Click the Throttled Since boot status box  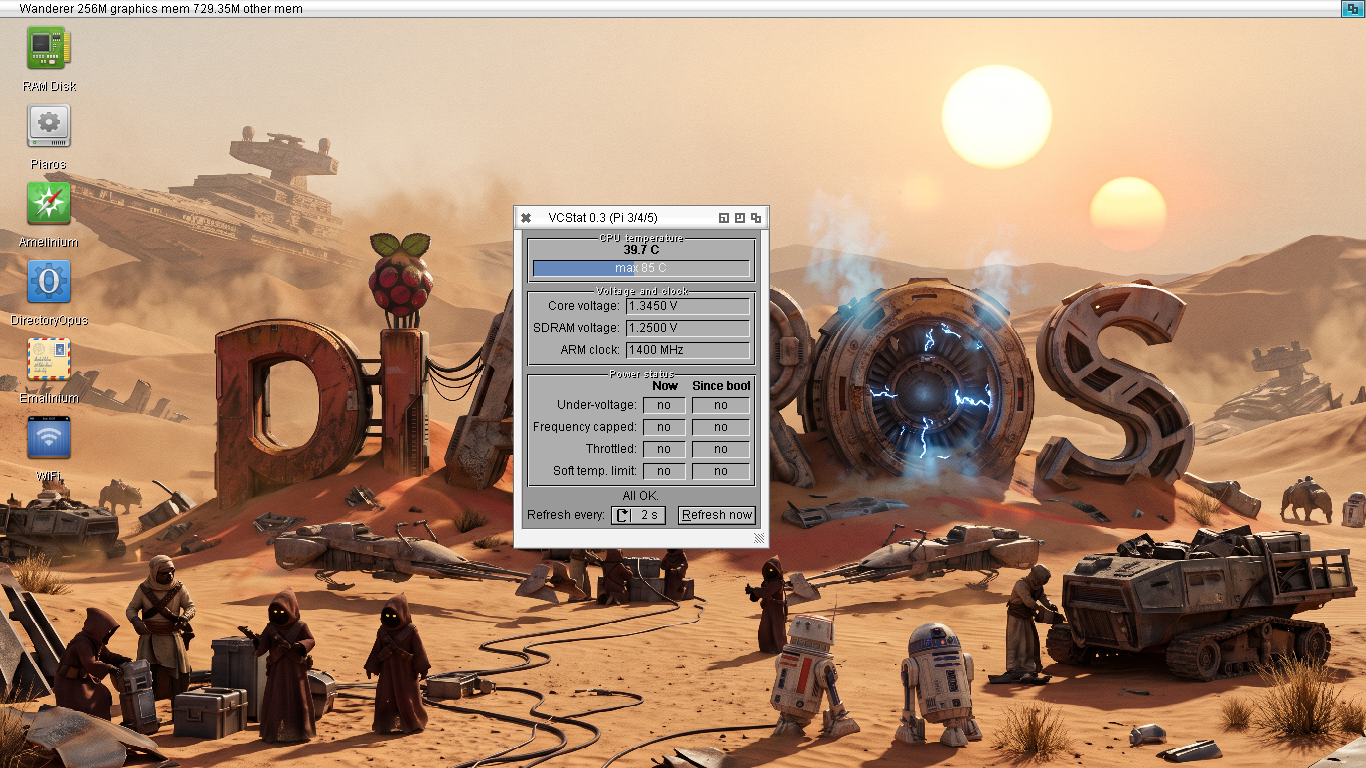(721, 449)
